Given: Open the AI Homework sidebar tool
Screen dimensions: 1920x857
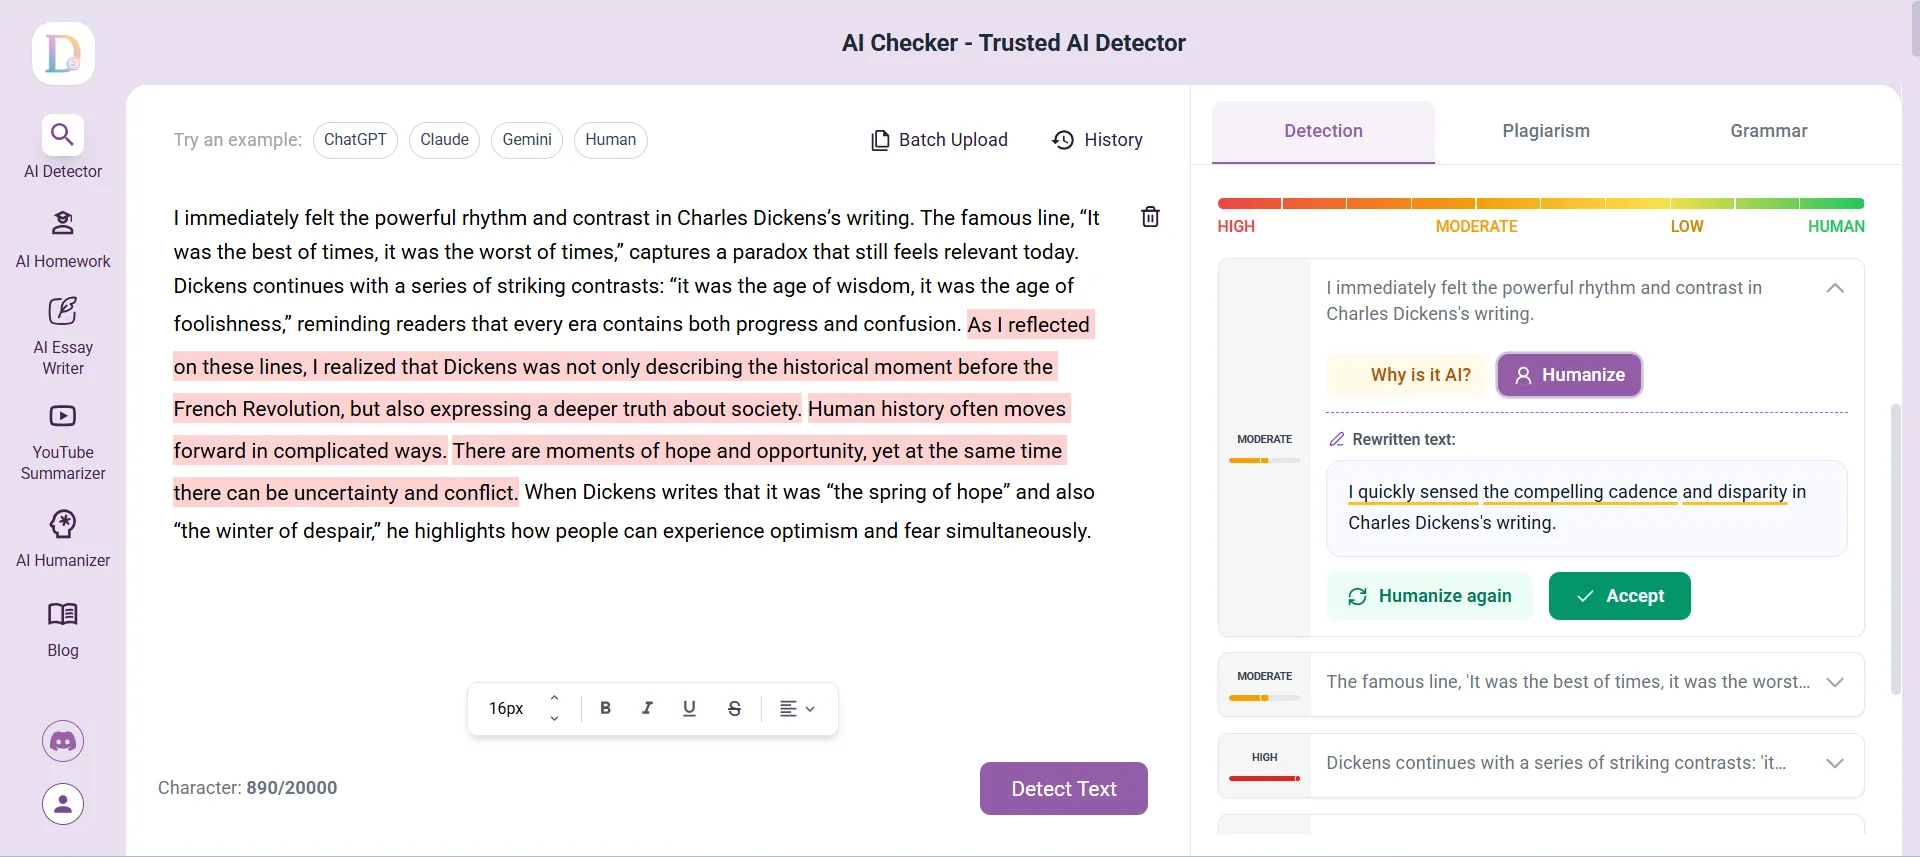Looking at the screenshot, I should point(63,238).
